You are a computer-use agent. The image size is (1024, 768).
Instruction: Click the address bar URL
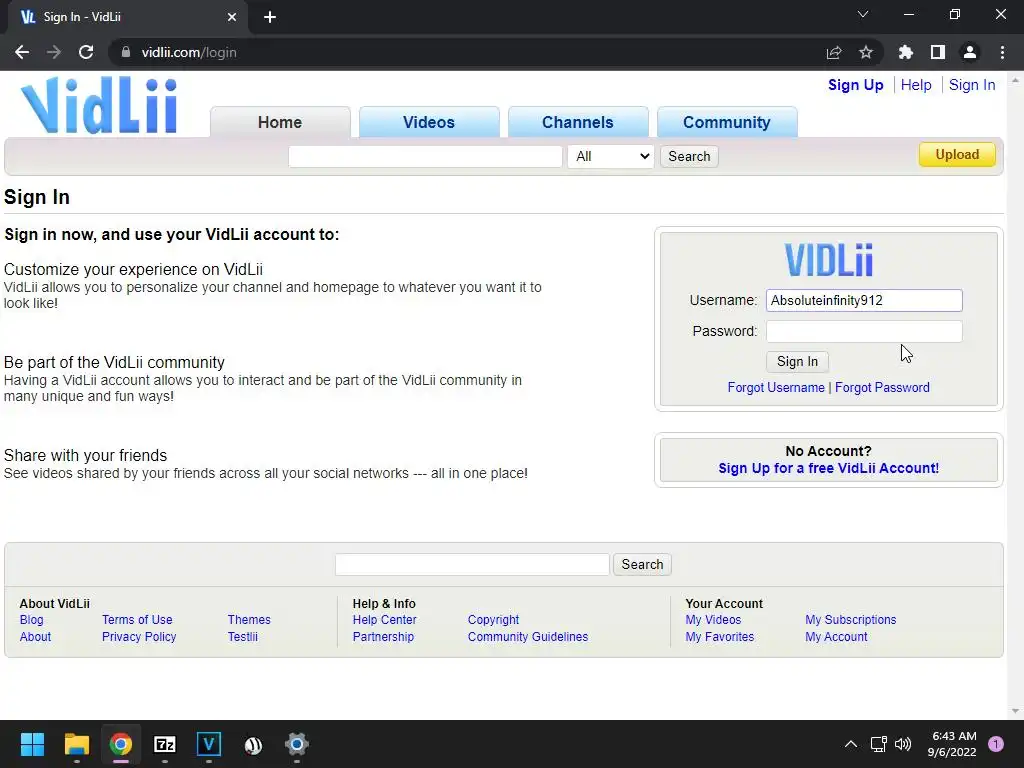189,52
